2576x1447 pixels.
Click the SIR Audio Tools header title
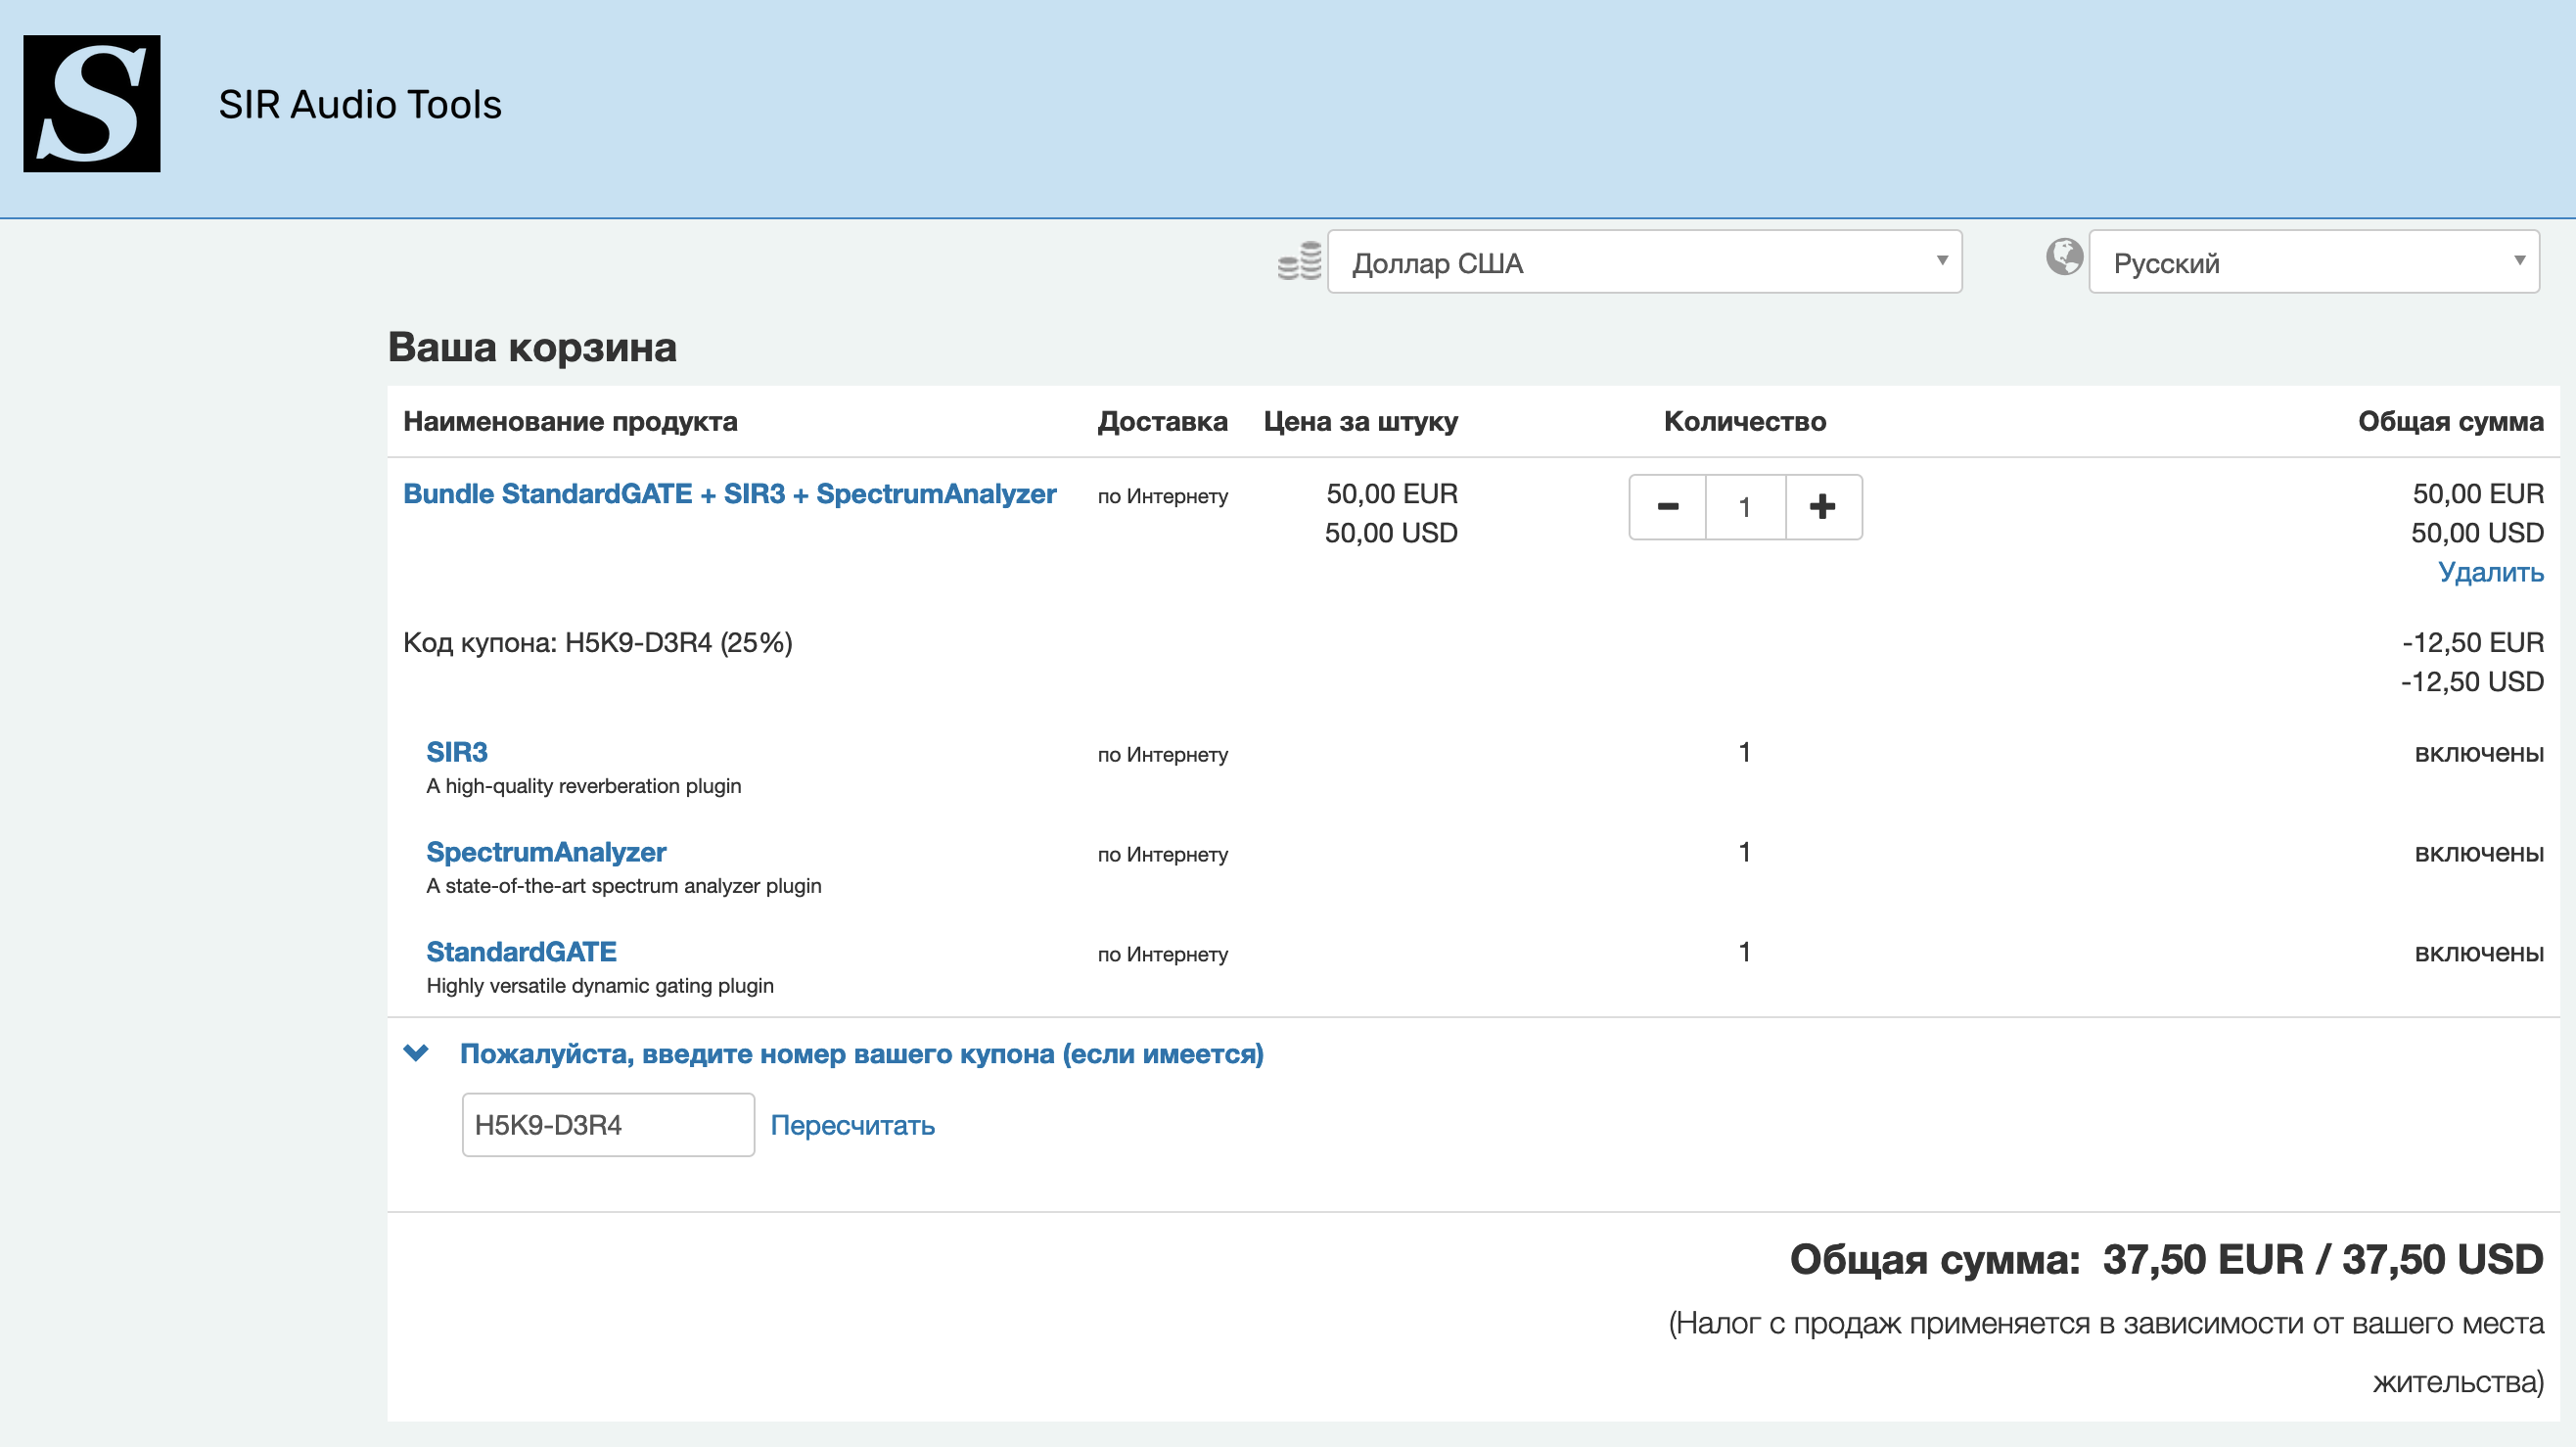tap(360, 104)
